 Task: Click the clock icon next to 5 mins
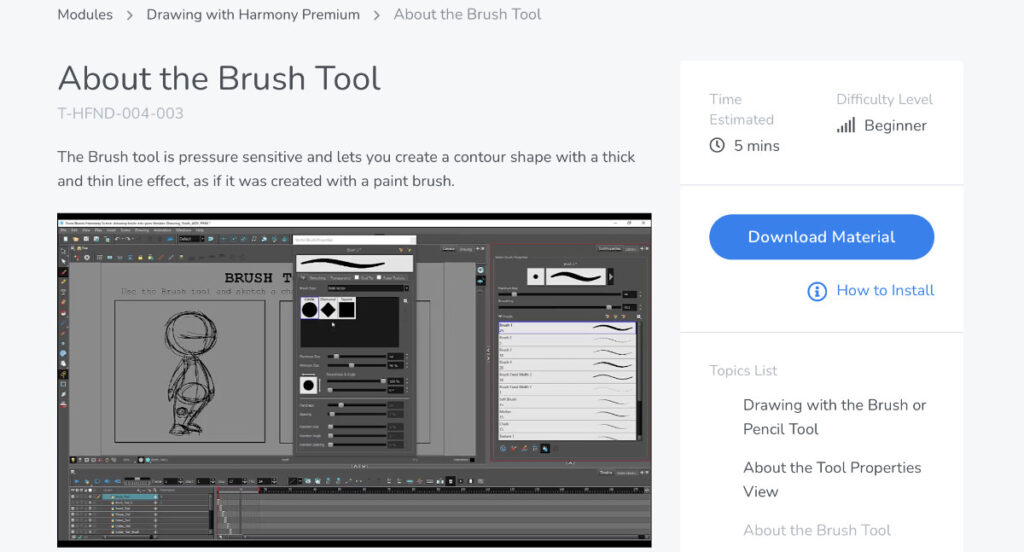click(717, 145)
